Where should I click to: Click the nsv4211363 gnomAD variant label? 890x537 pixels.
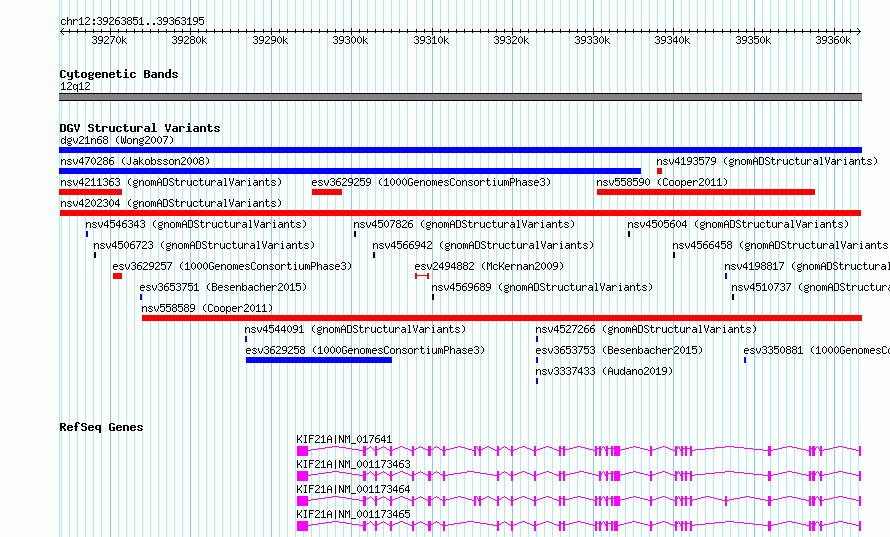[171, 182]
